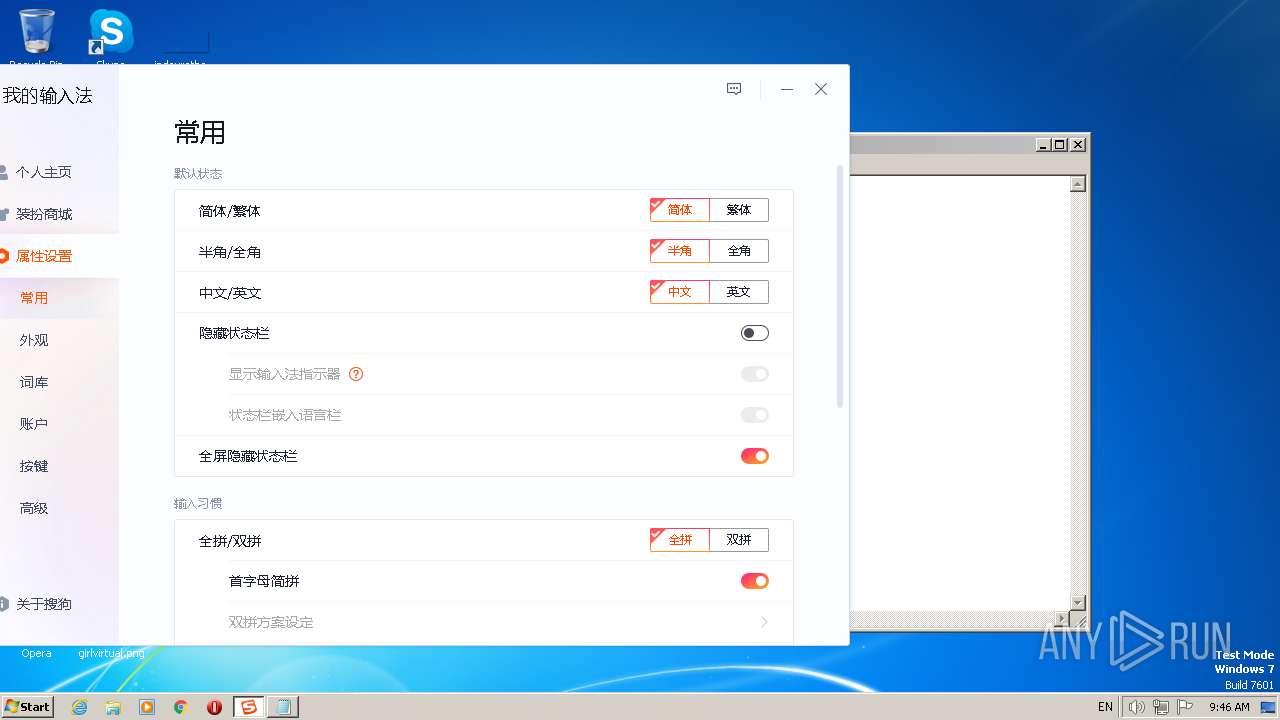Viewport: 1280px width, 720px height.
Task: Click the settings panel vertical scrollbar
Action: click(840, 286)
